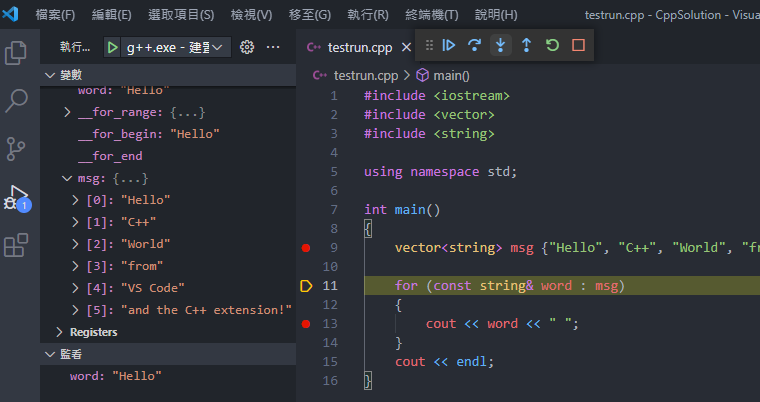Collapse the msg variable tree node
Screen dimensions: 760x402
tap(67, 179)
